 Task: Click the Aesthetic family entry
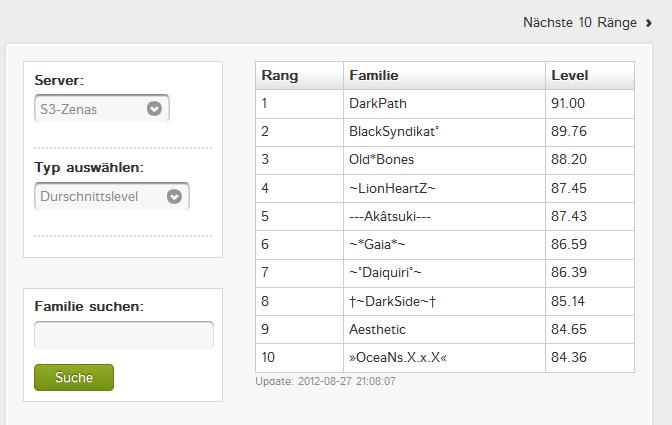click(378, 329)
